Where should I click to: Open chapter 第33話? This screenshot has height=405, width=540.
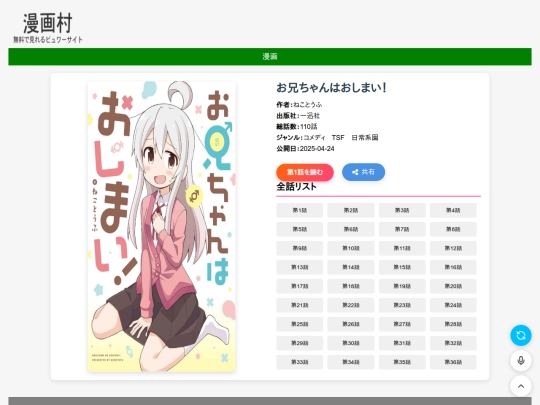click(x=300, y=362)
